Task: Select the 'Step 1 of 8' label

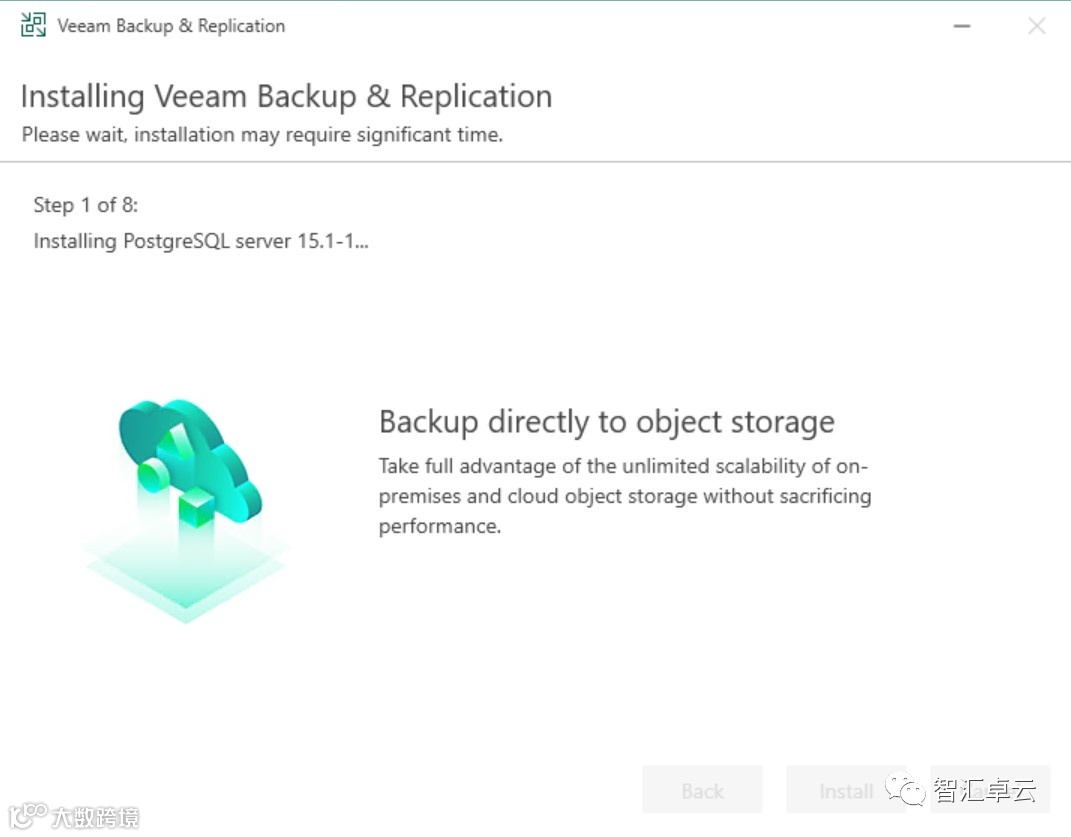Action: pos(86,205)
